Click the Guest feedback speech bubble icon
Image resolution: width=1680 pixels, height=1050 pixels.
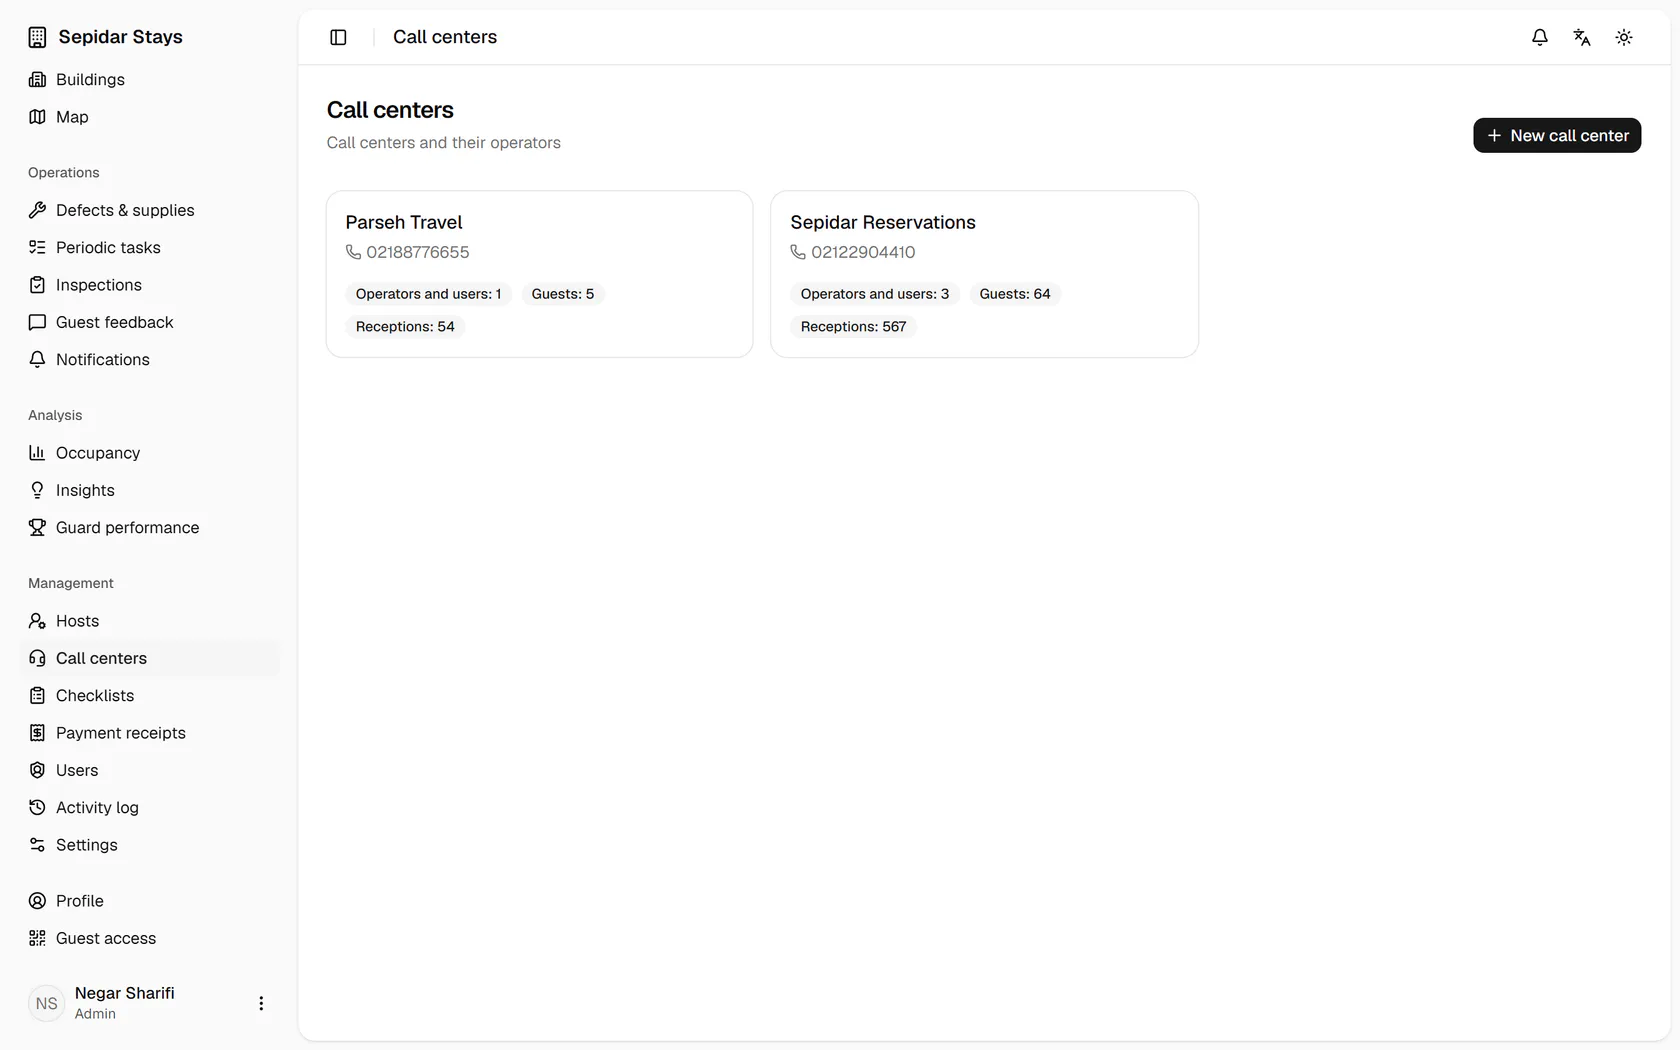click(37, 322)
